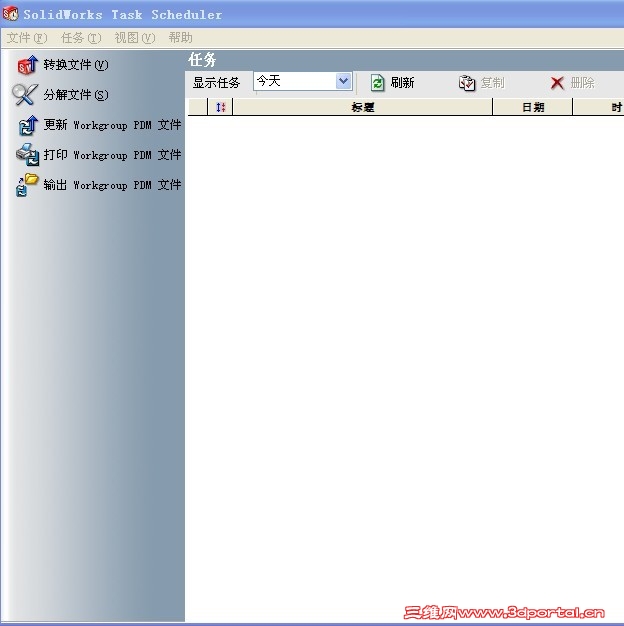624x626 pixels.
Task: Open the 任务(T) menu
Action: click(81, 38)
